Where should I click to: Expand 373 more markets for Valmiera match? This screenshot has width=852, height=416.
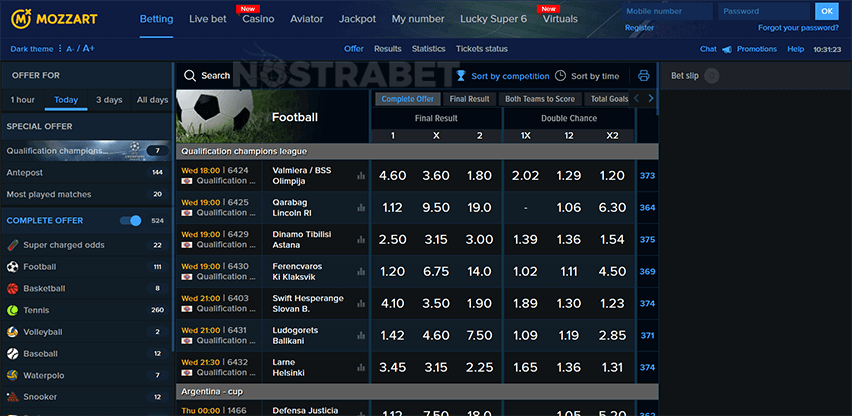click(x=647, y=175)
